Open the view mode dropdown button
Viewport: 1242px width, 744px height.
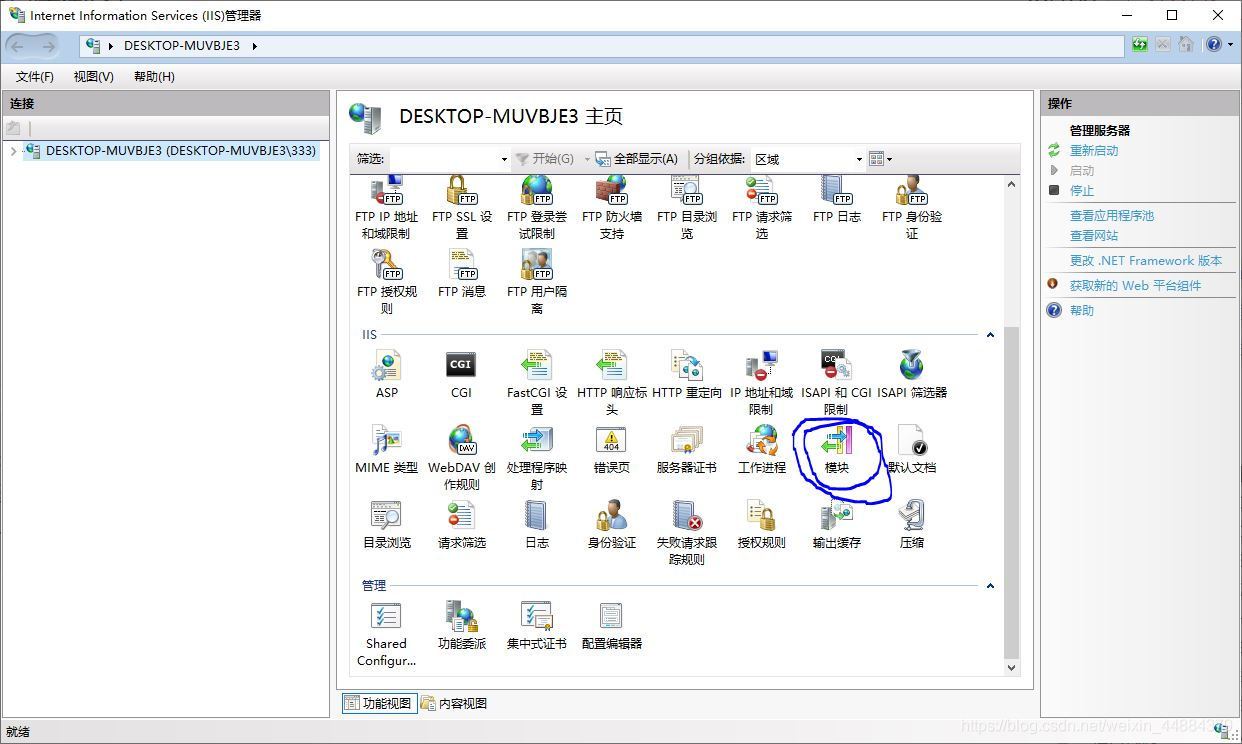880,159
